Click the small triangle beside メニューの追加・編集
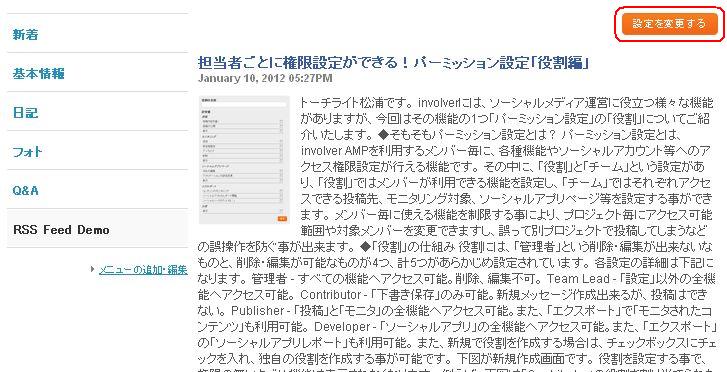 (x=93, y=269)
